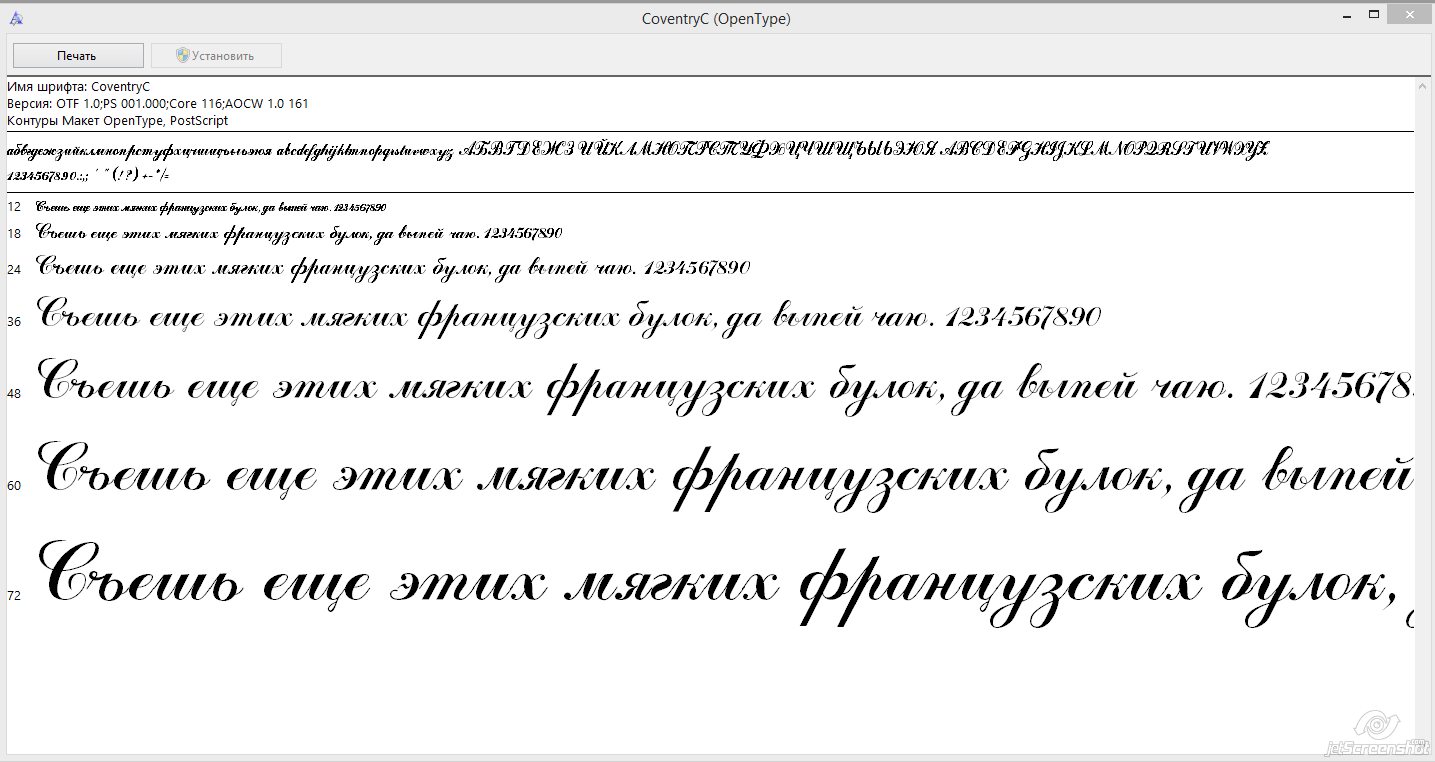Screen dimensions: 1435x762
Task: Click the window title 'CoventryC (OpenType)'
Action: click(x=716, y=18)
